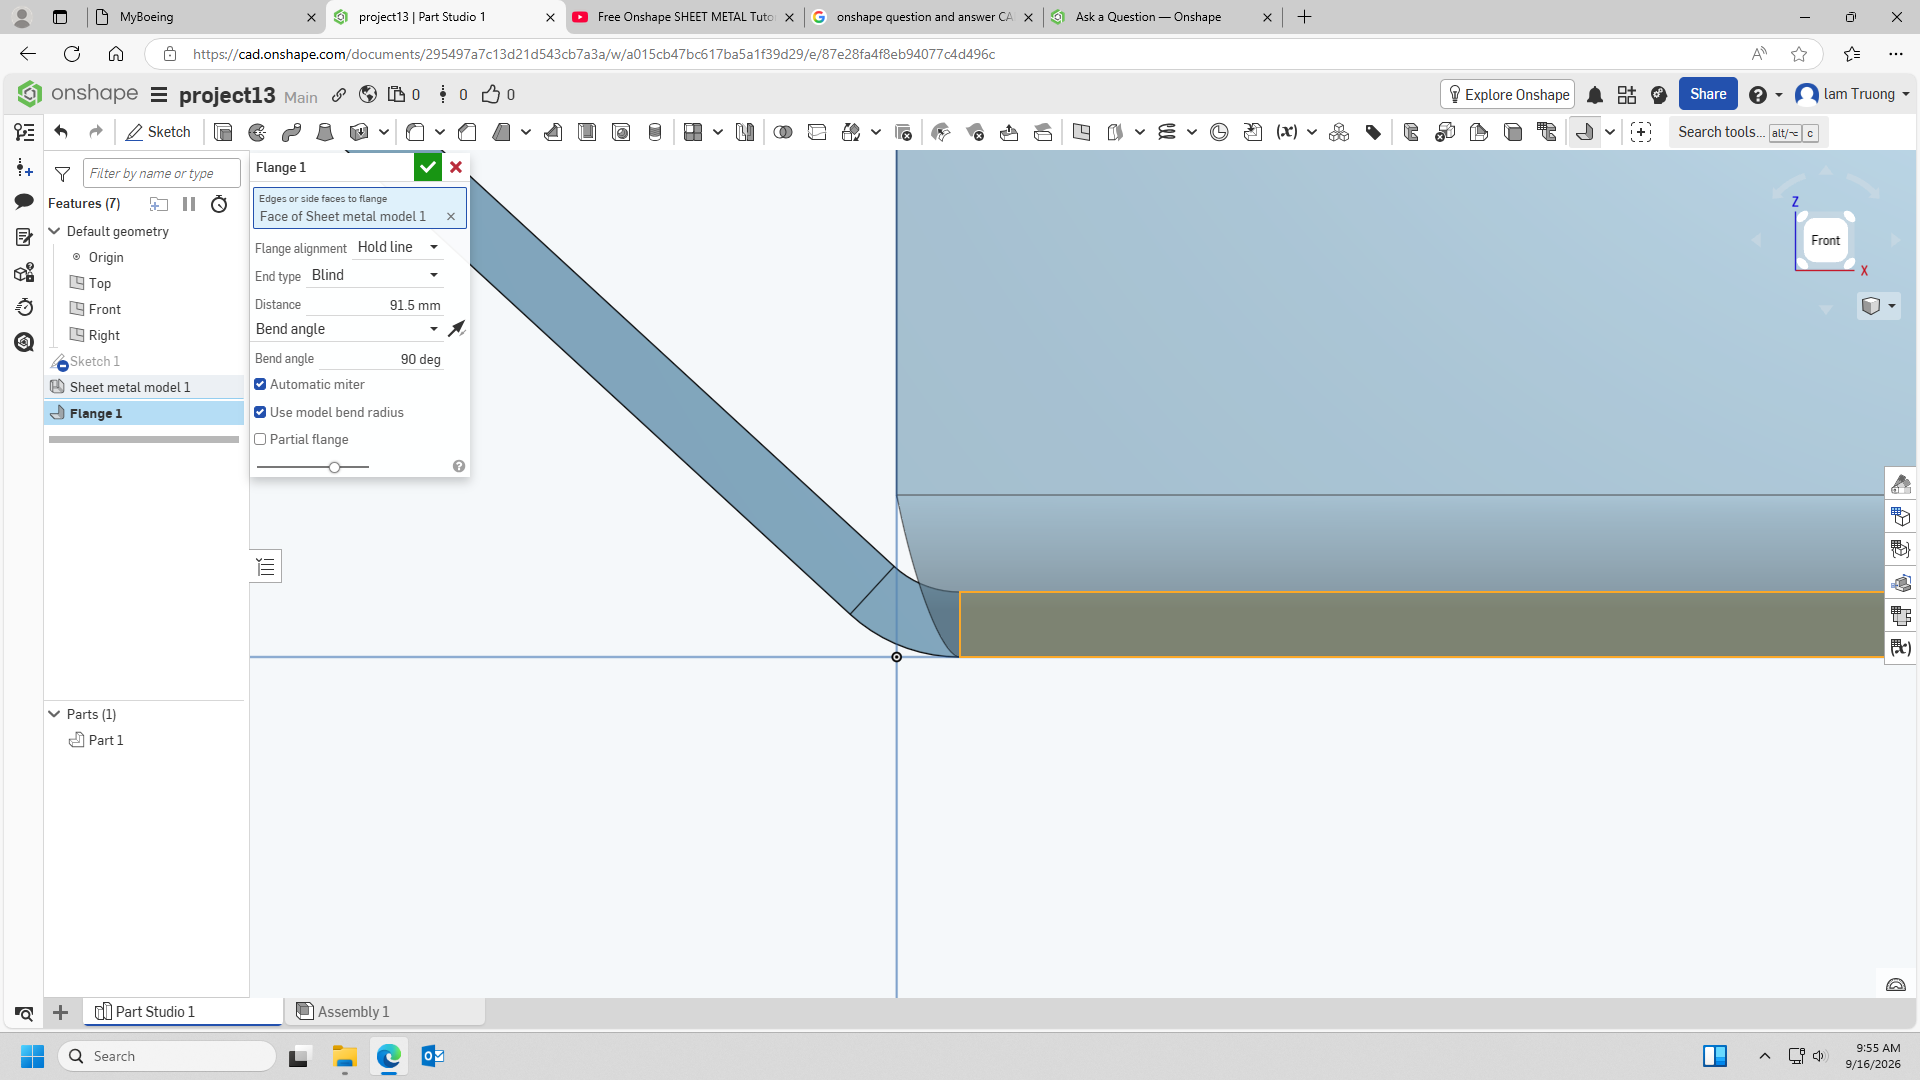
Task: Select the Sweep tool icon
Action: point(291,132)
